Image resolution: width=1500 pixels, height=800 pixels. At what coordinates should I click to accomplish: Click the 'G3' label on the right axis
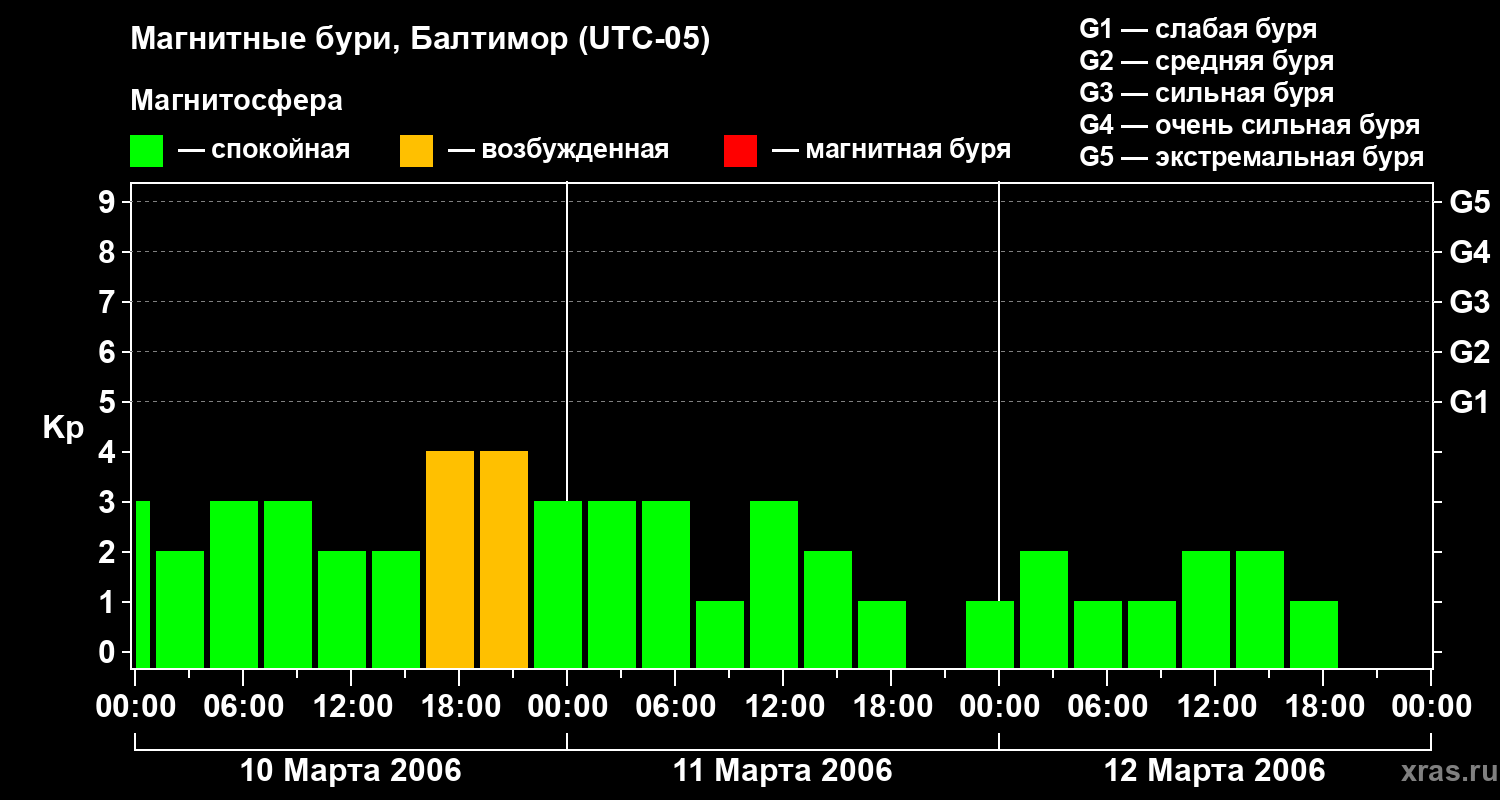click(x=1469, y=302)
